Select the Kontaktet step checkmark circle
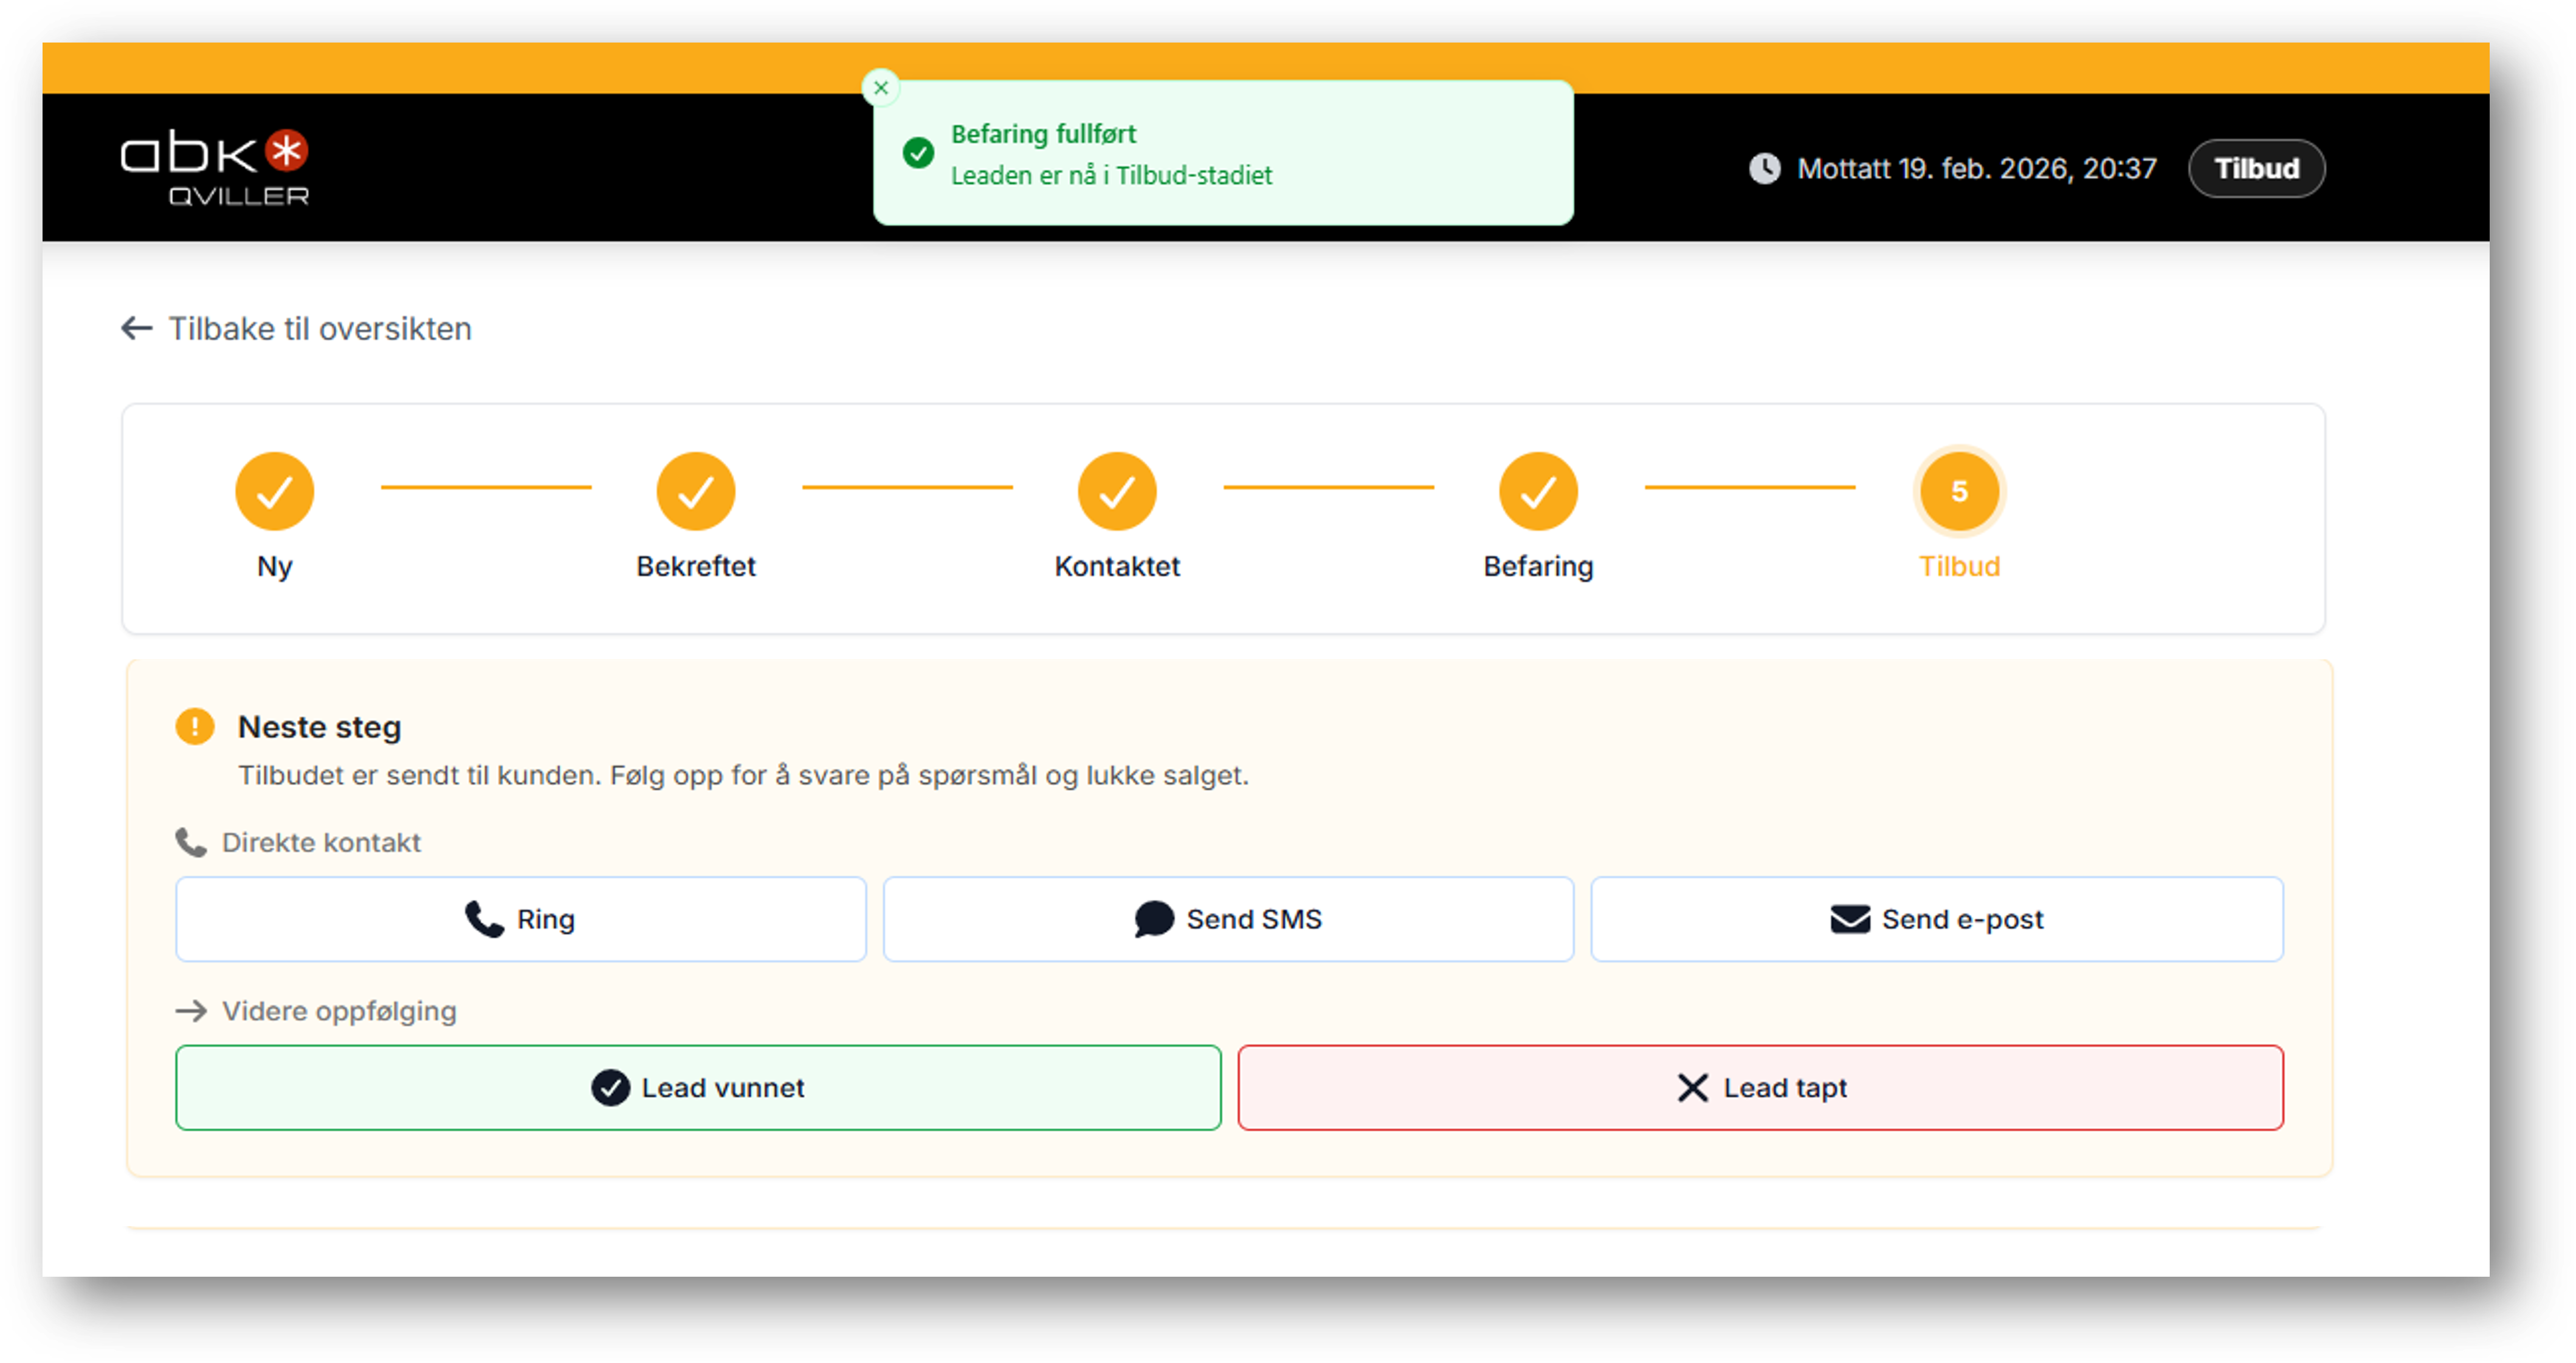Viewport: 2576px width, 1363px height. pyautogui.click(x=1116, y=491)
